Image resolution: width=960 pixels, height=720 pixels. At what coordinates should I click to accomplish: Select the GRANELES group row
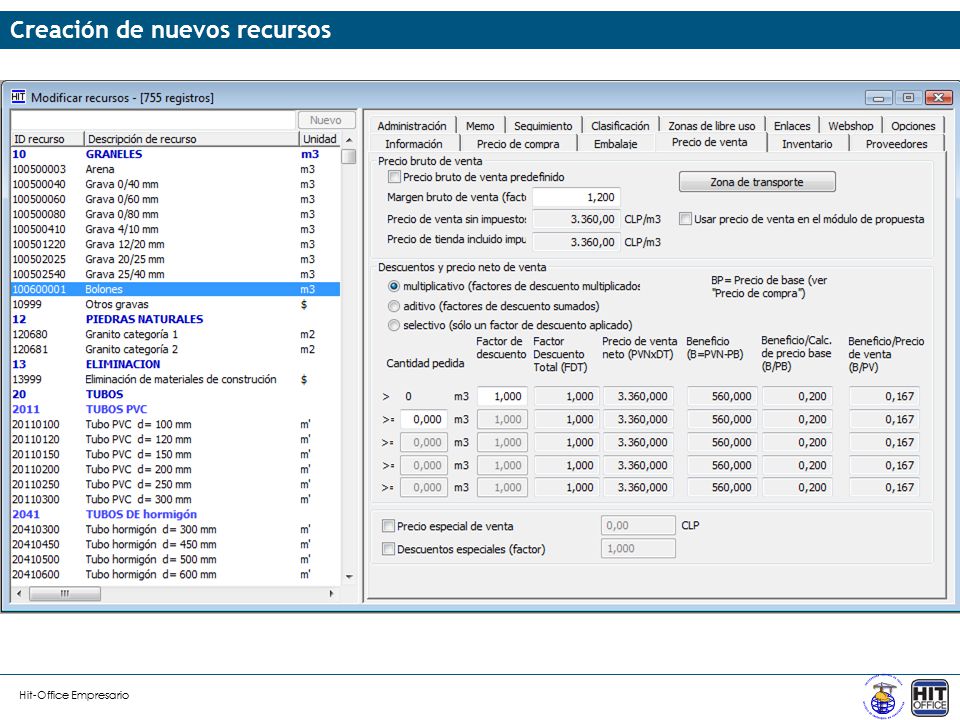click(x=176, y=154)
